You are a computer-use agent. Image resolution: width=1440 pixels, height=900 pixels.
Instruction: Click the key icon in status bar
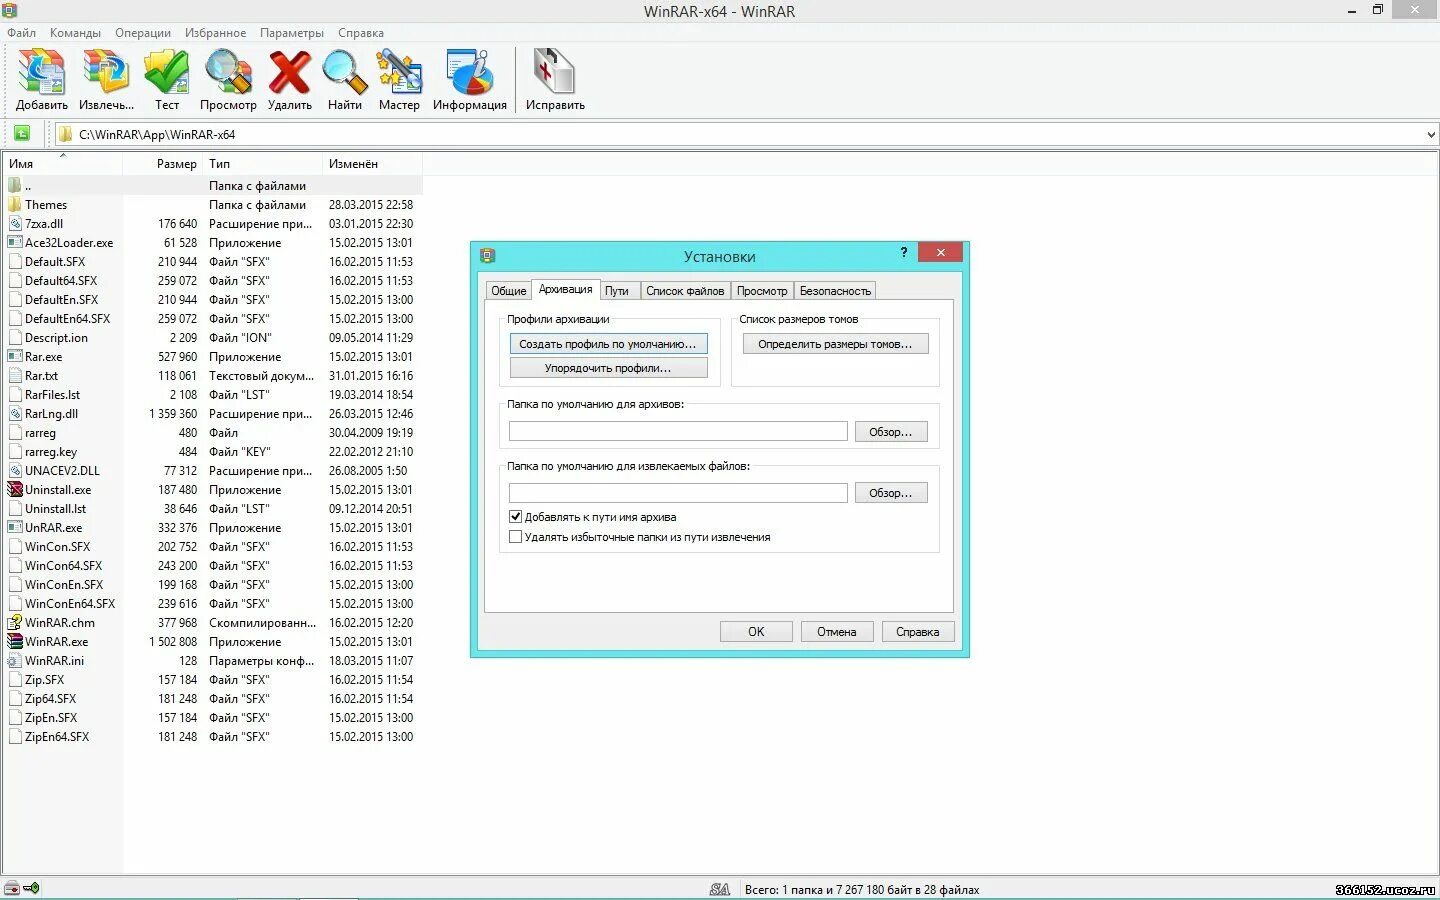click(32, 888)
